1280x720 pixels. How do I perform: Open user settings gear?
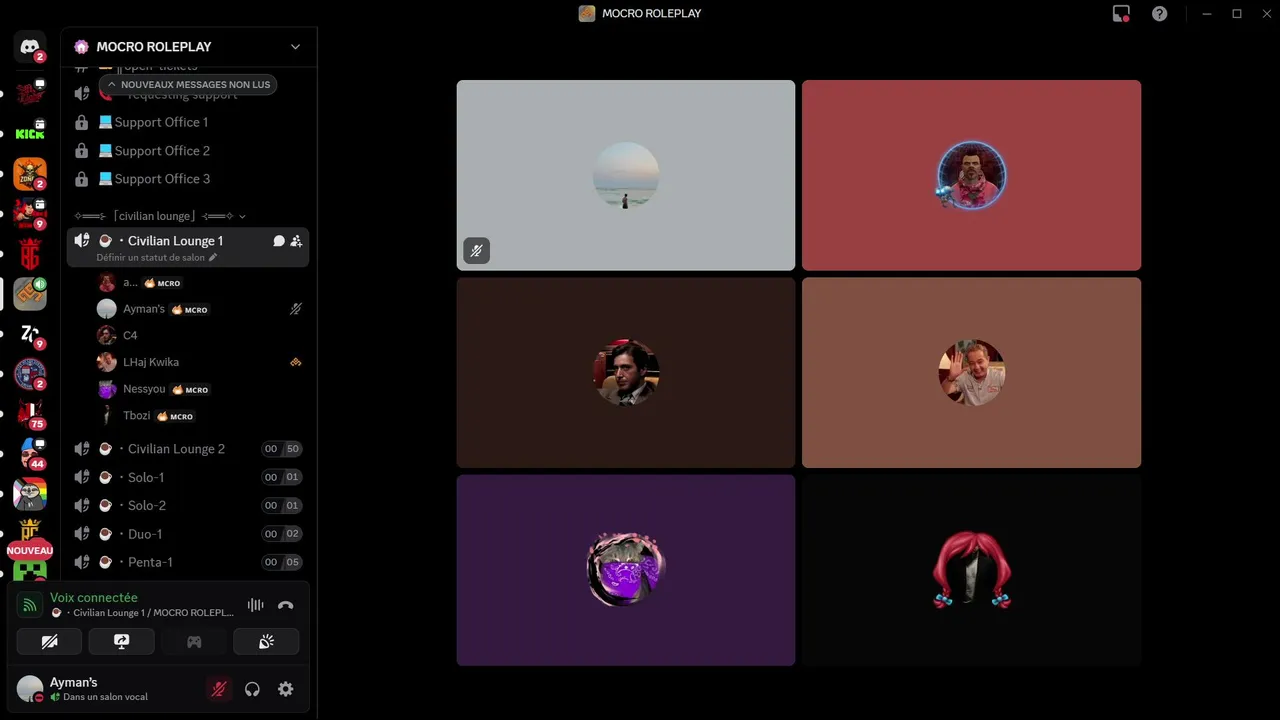coord(286,689)
